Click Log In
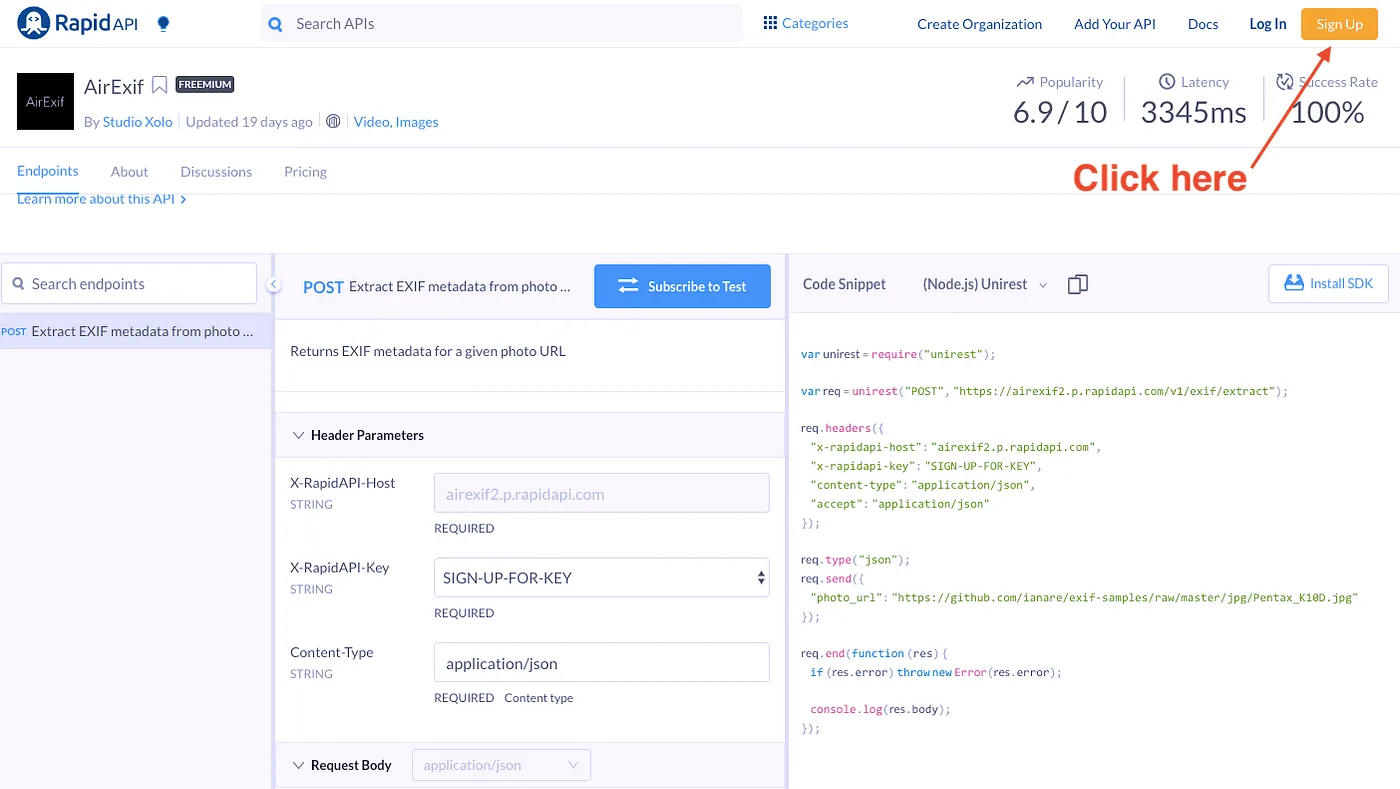The width and height of the screenshot is (1400, 789). click(x=1268, y=24)
